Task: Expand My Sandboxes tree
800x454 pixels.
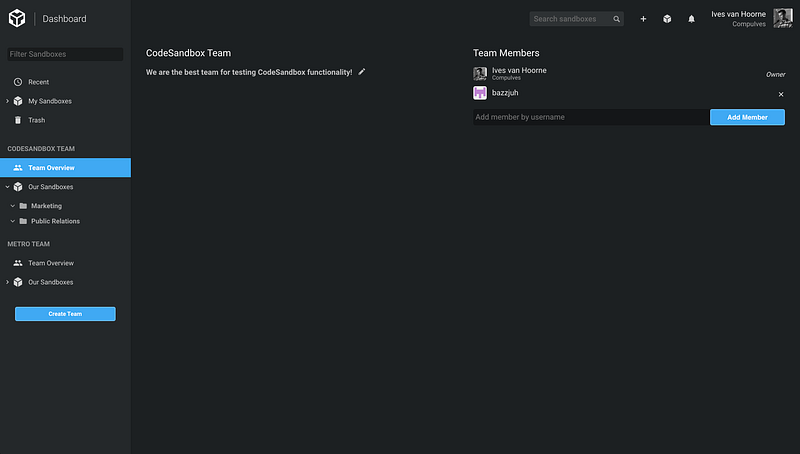Action: click(8, 101)
